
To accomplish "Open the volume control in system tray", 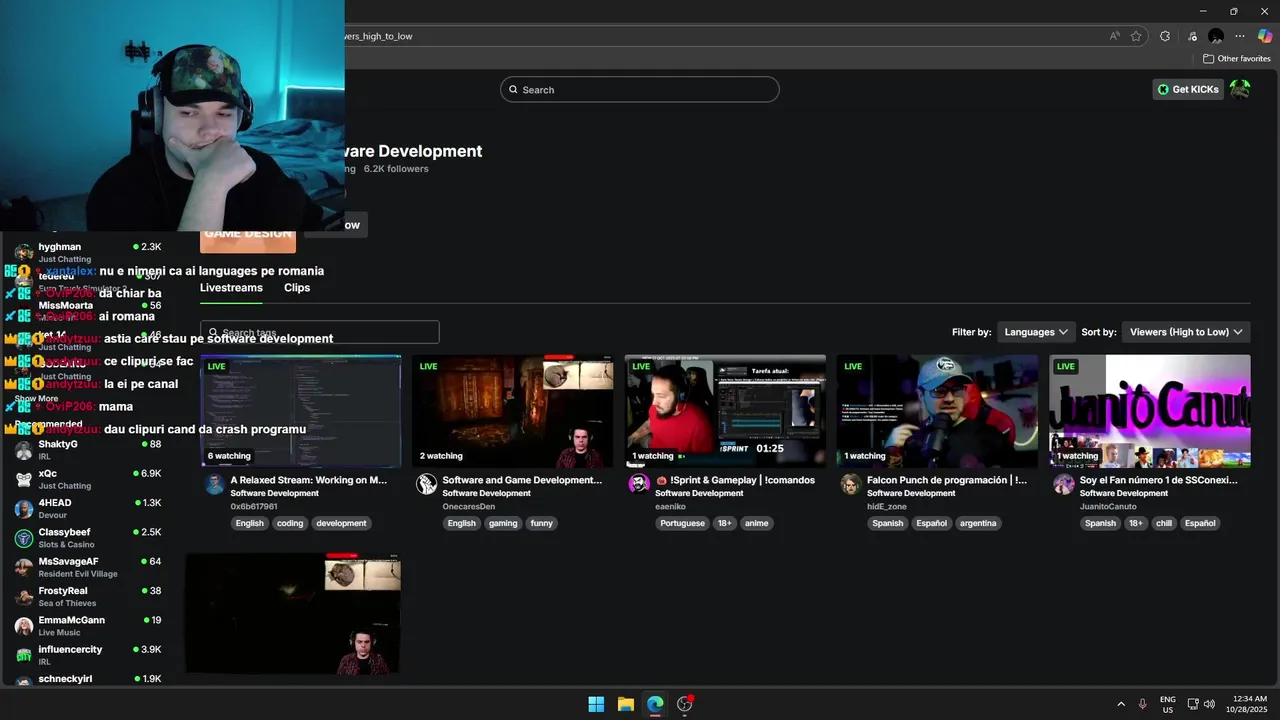I will (x=1209, y=704).
